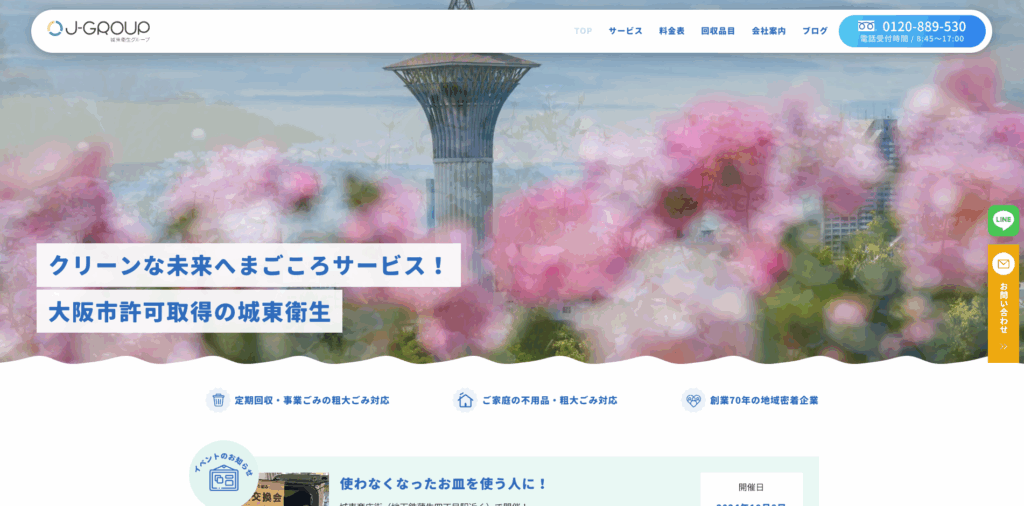This screenshot has width=1024, height=506.
Task: Click the 開催日 event date box
Action: click(x=751, y=489)
